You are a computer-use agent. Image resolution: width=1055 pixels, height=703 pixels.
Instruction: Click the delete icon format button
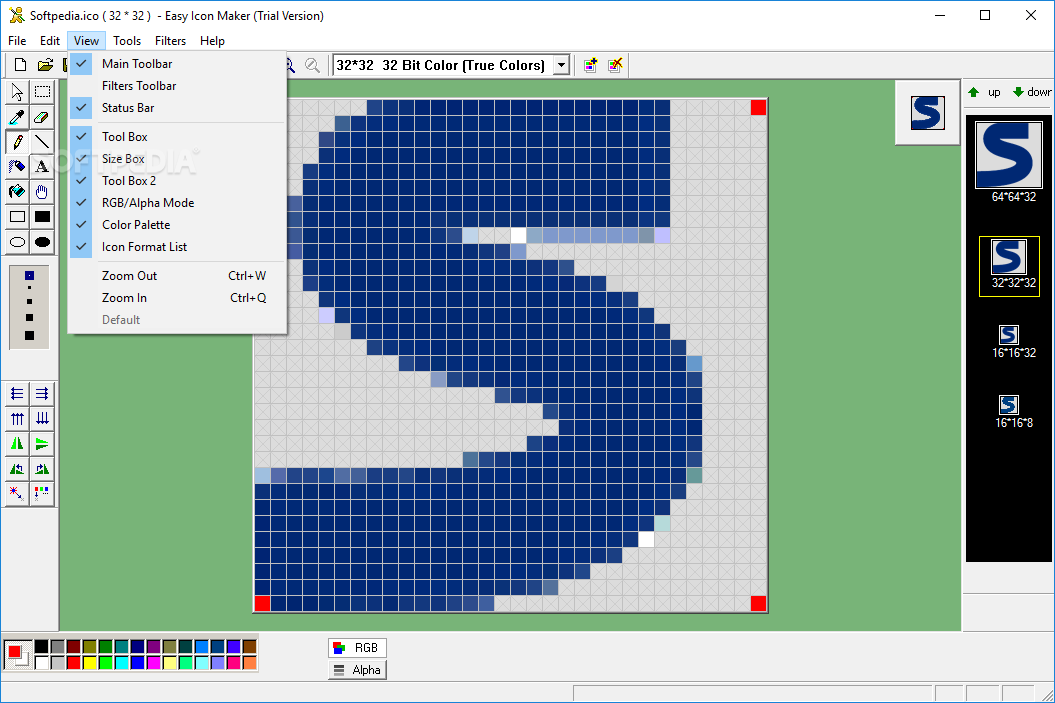point(615,65)
